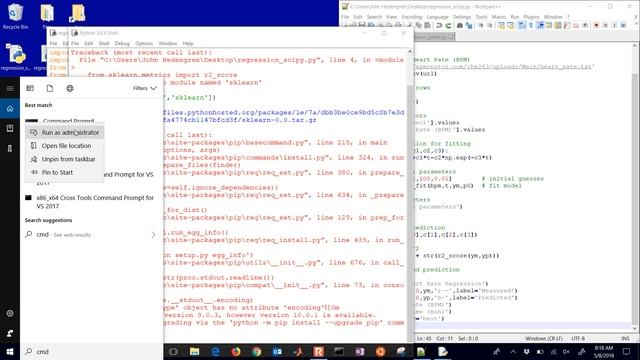This screenshot has height=360, width=640.
Task: Open Language menu in Notepad++
Action: point(437,17)
